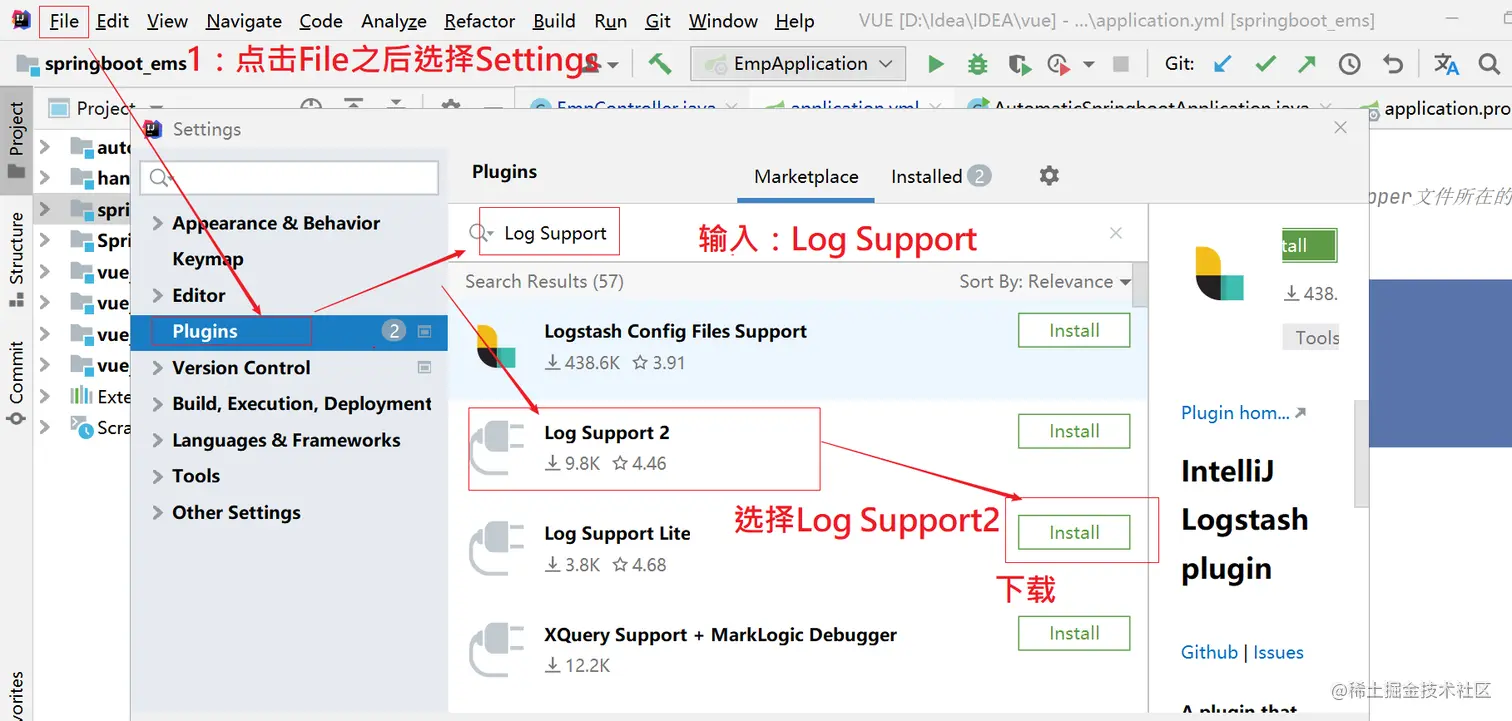Click project-level marker icon beside Plugins row
Viewport: 1512px width, 721px height.
click(x=424, y=331)
